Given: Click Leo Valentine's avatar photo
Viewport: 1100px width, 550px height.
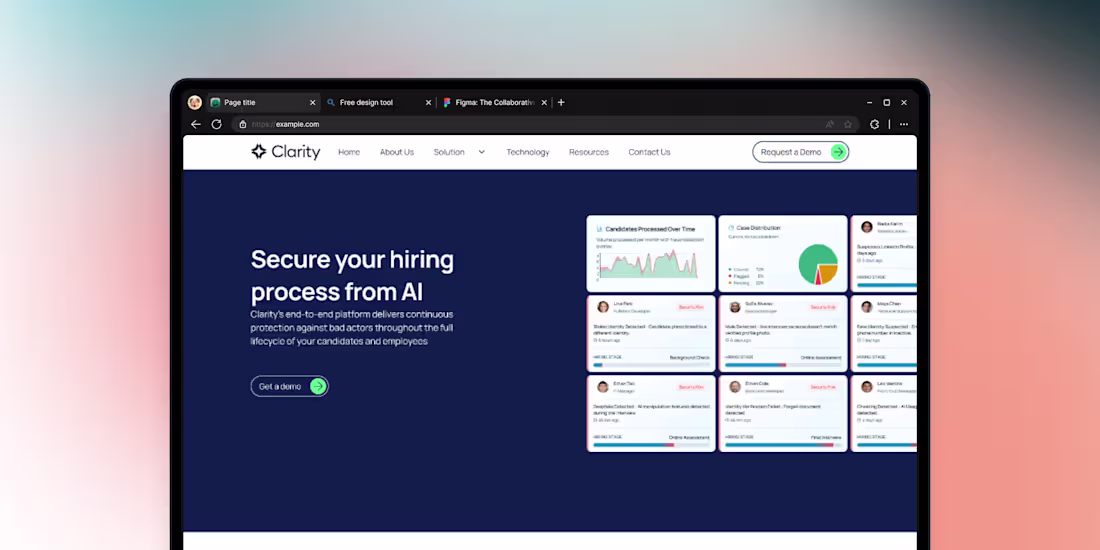Looking at the screenshot, I should coord(866,387).
